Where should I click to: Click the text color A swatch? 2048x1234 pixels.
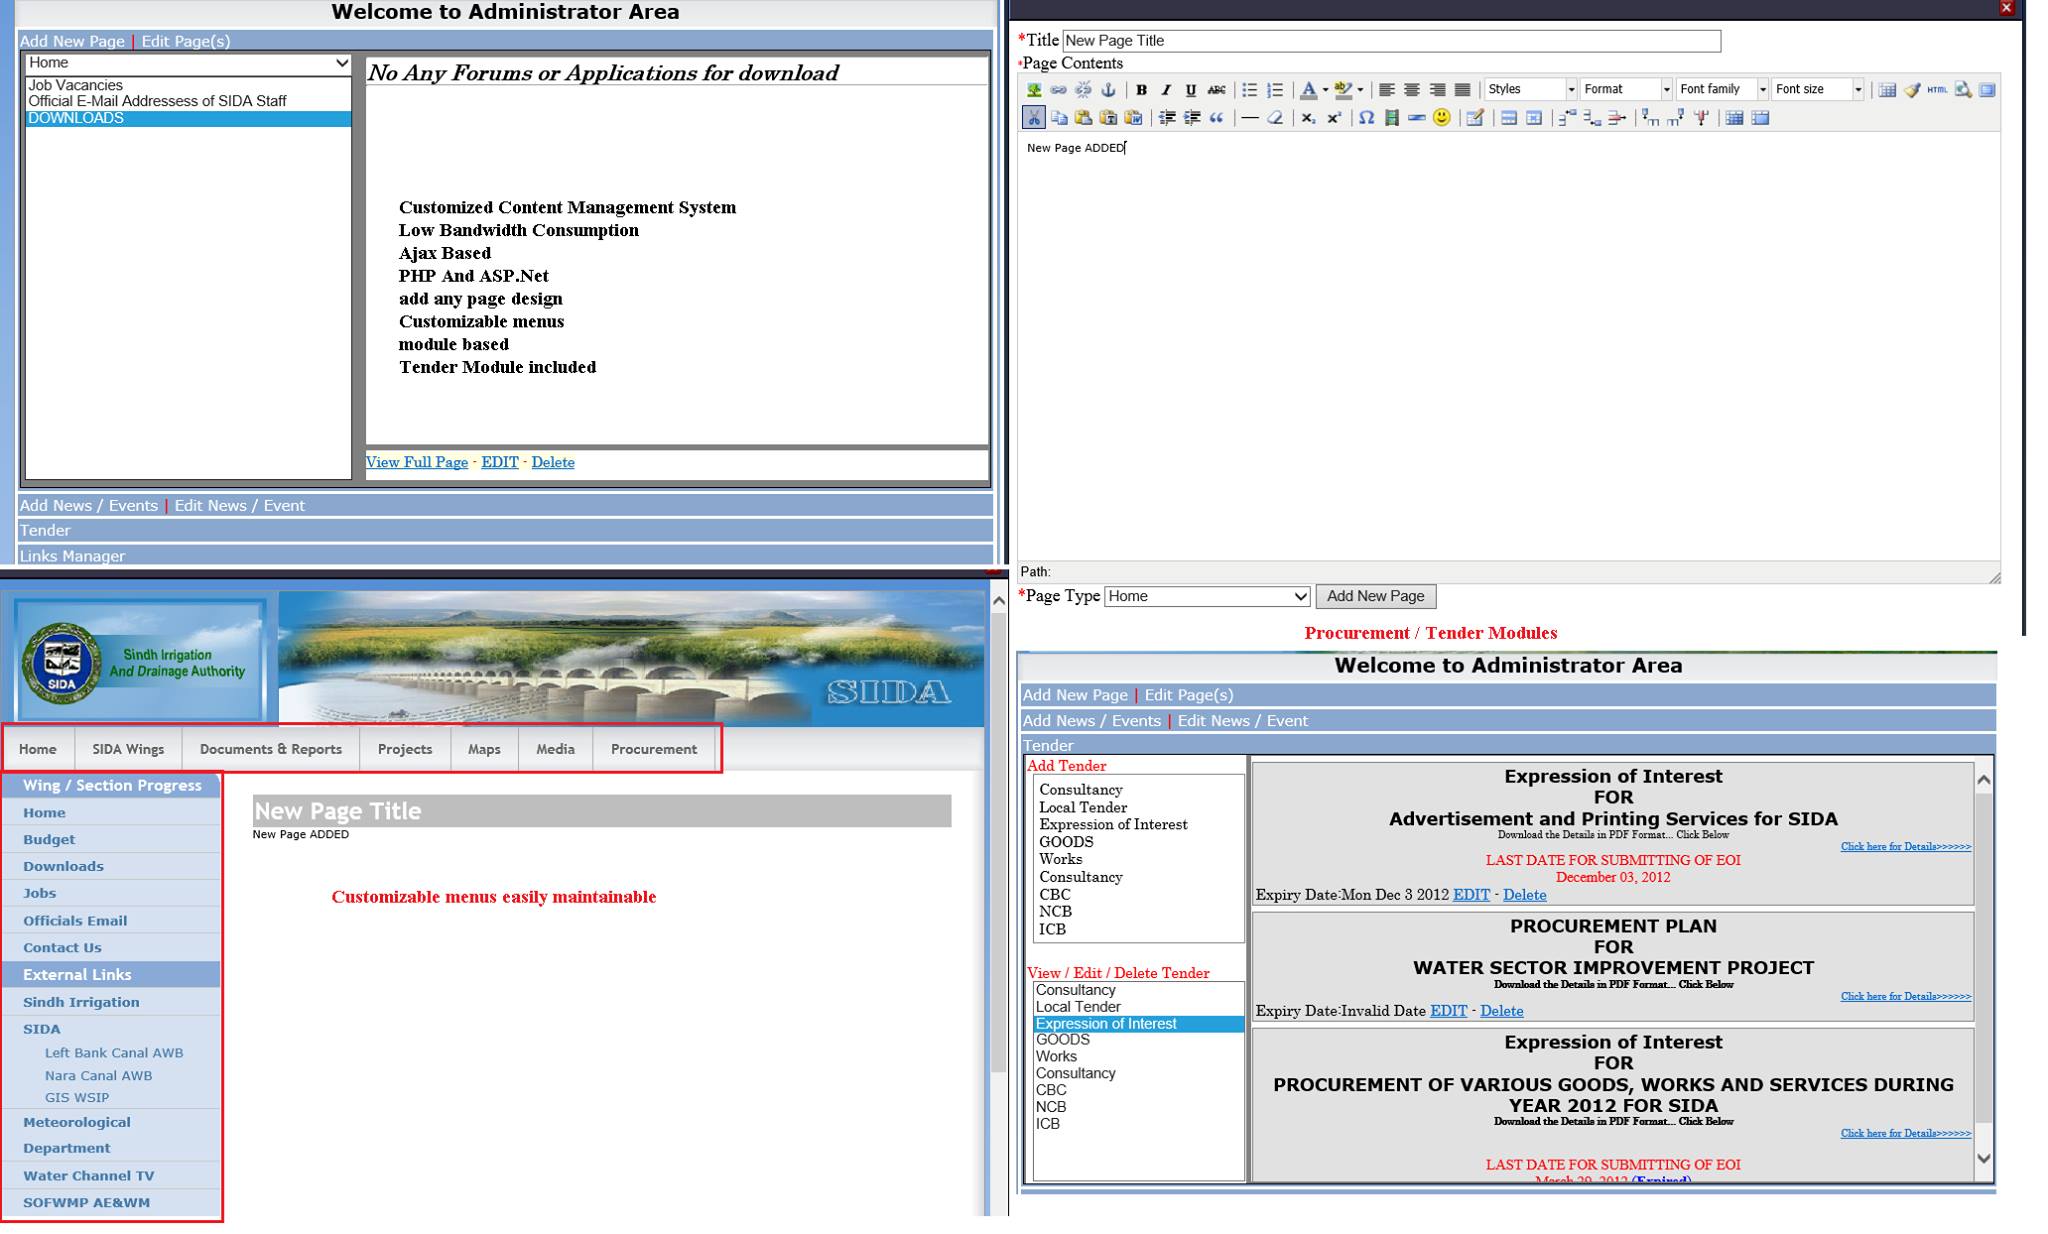(x=1308, y=90)
